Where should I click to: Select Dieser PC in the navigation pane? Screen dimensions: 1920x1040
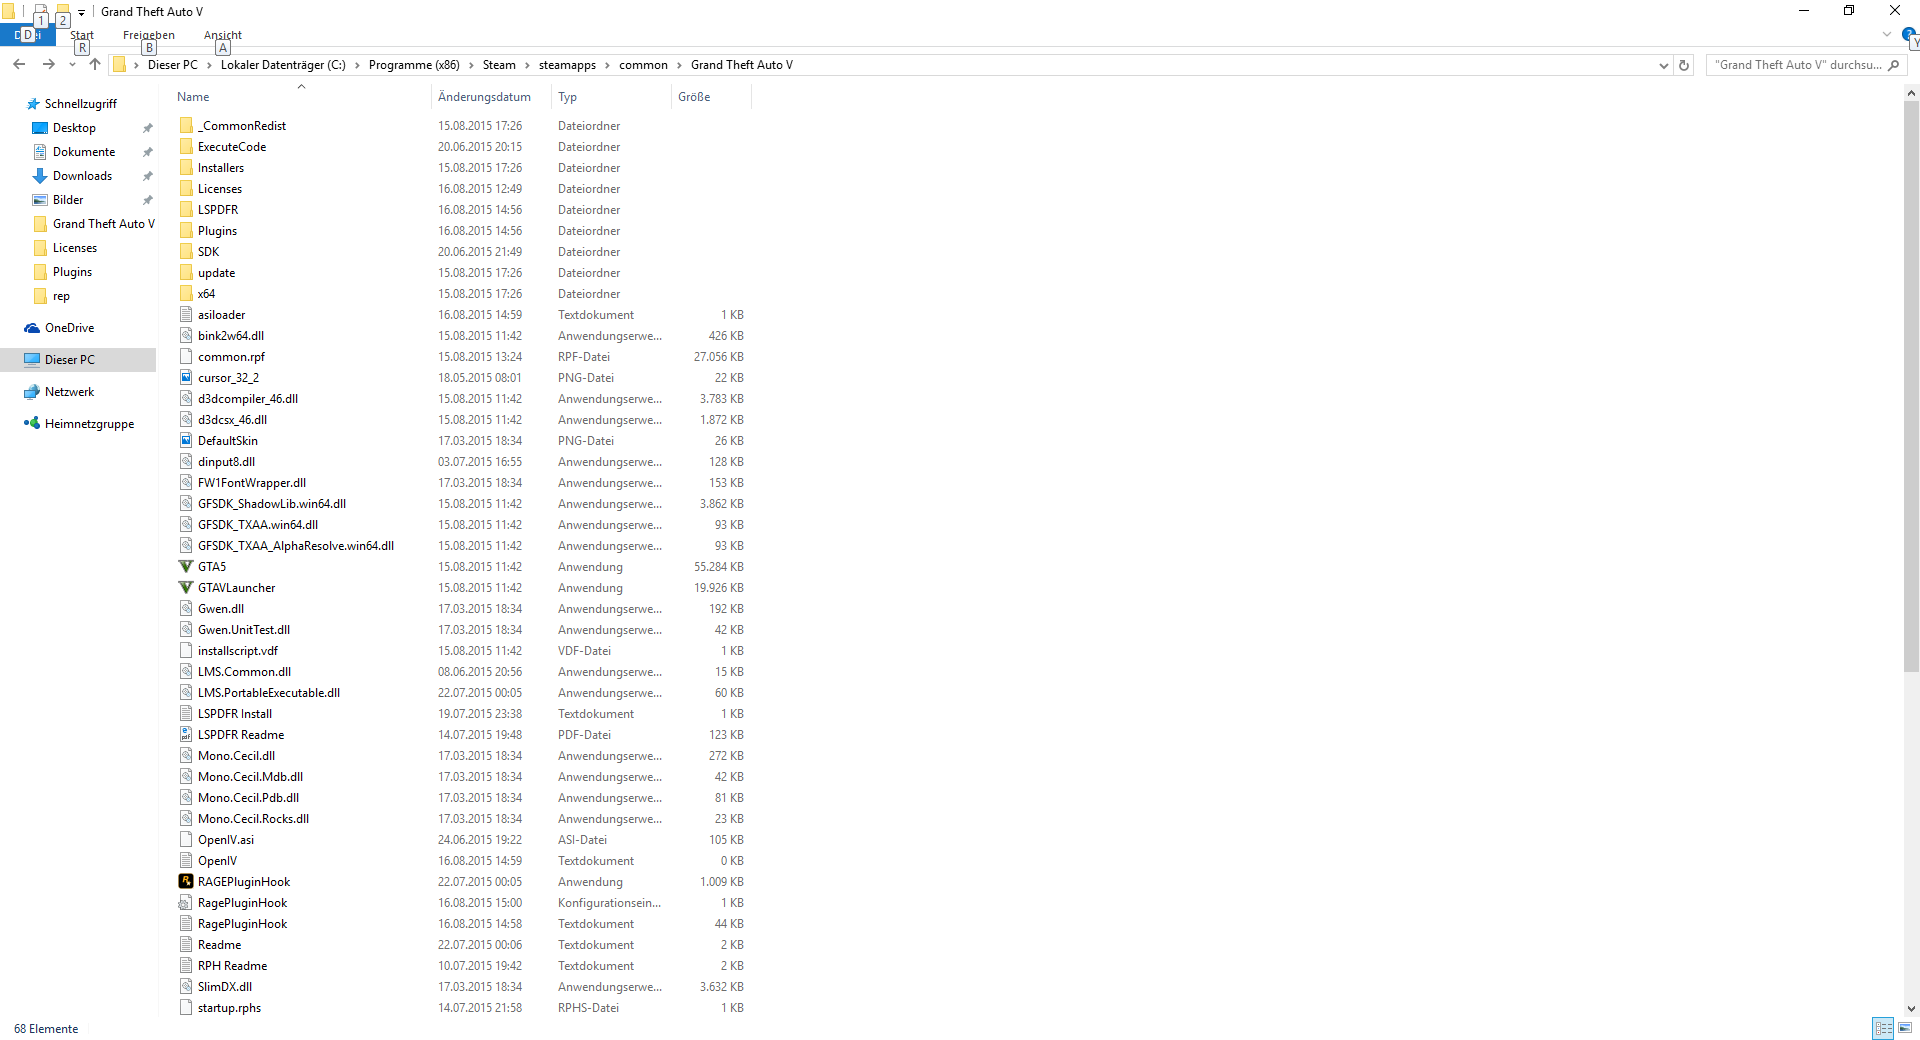click(70, 360)
